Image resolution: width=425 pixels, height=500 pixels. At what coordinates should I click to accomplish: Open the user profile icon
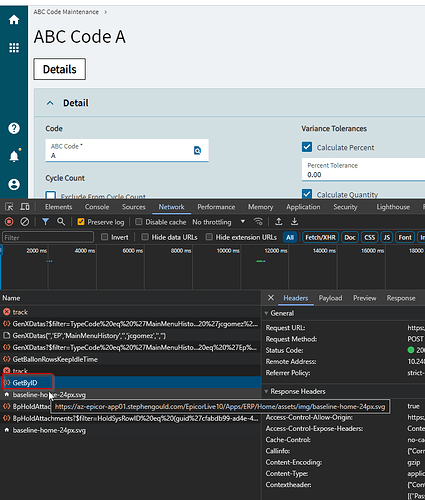coord(14,184)
